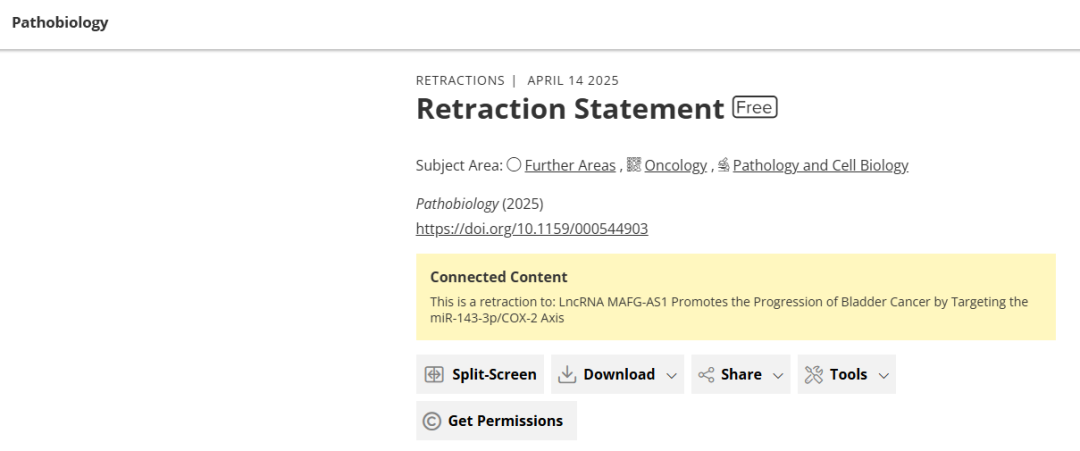This screenshot has width=1080, height=451.
Task: Open the Further Areas subject link
Action: (570, 165)
